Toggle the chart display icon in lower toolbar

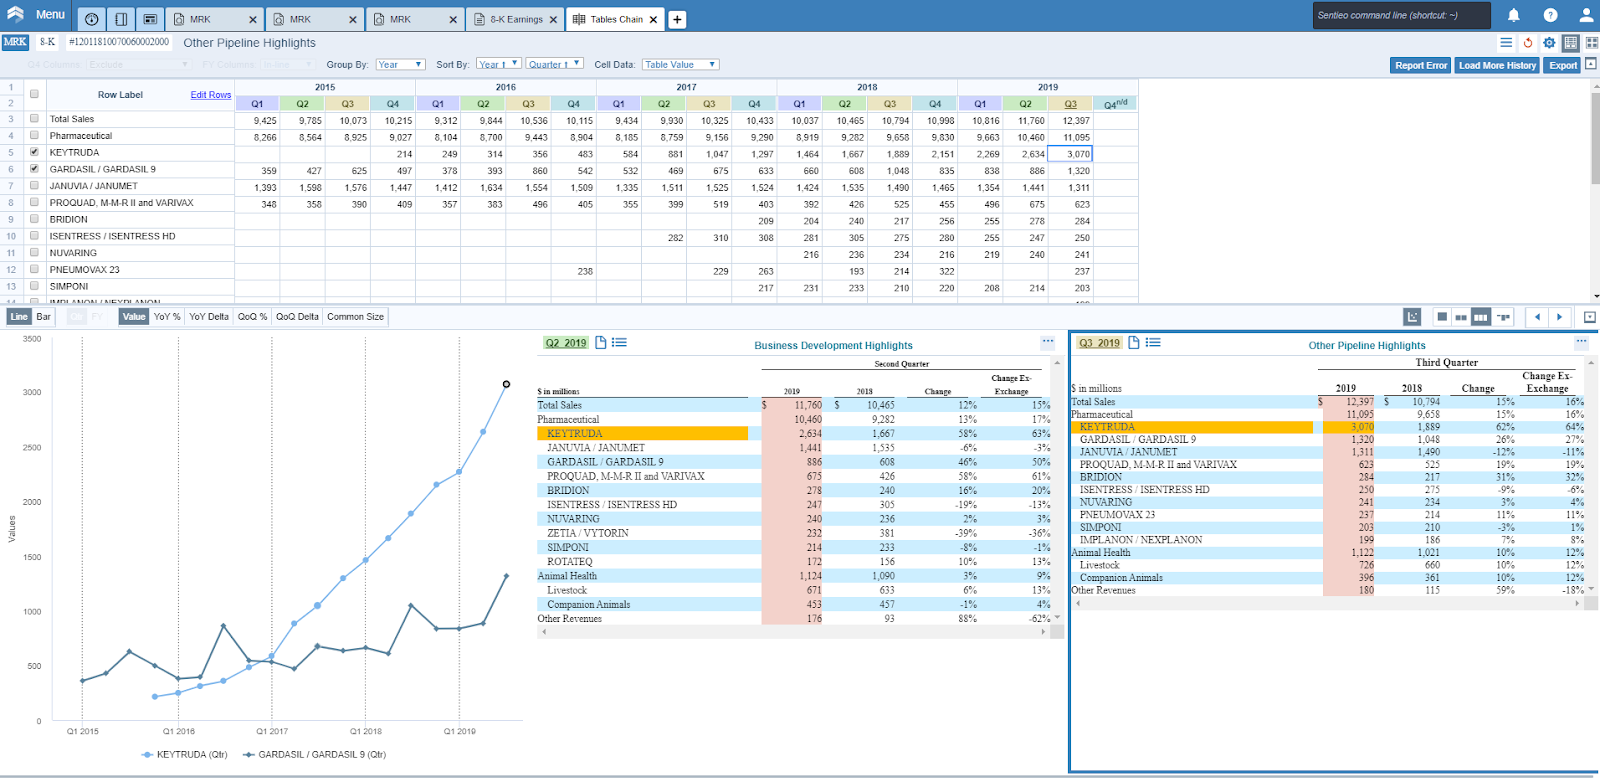point(1412,317)
